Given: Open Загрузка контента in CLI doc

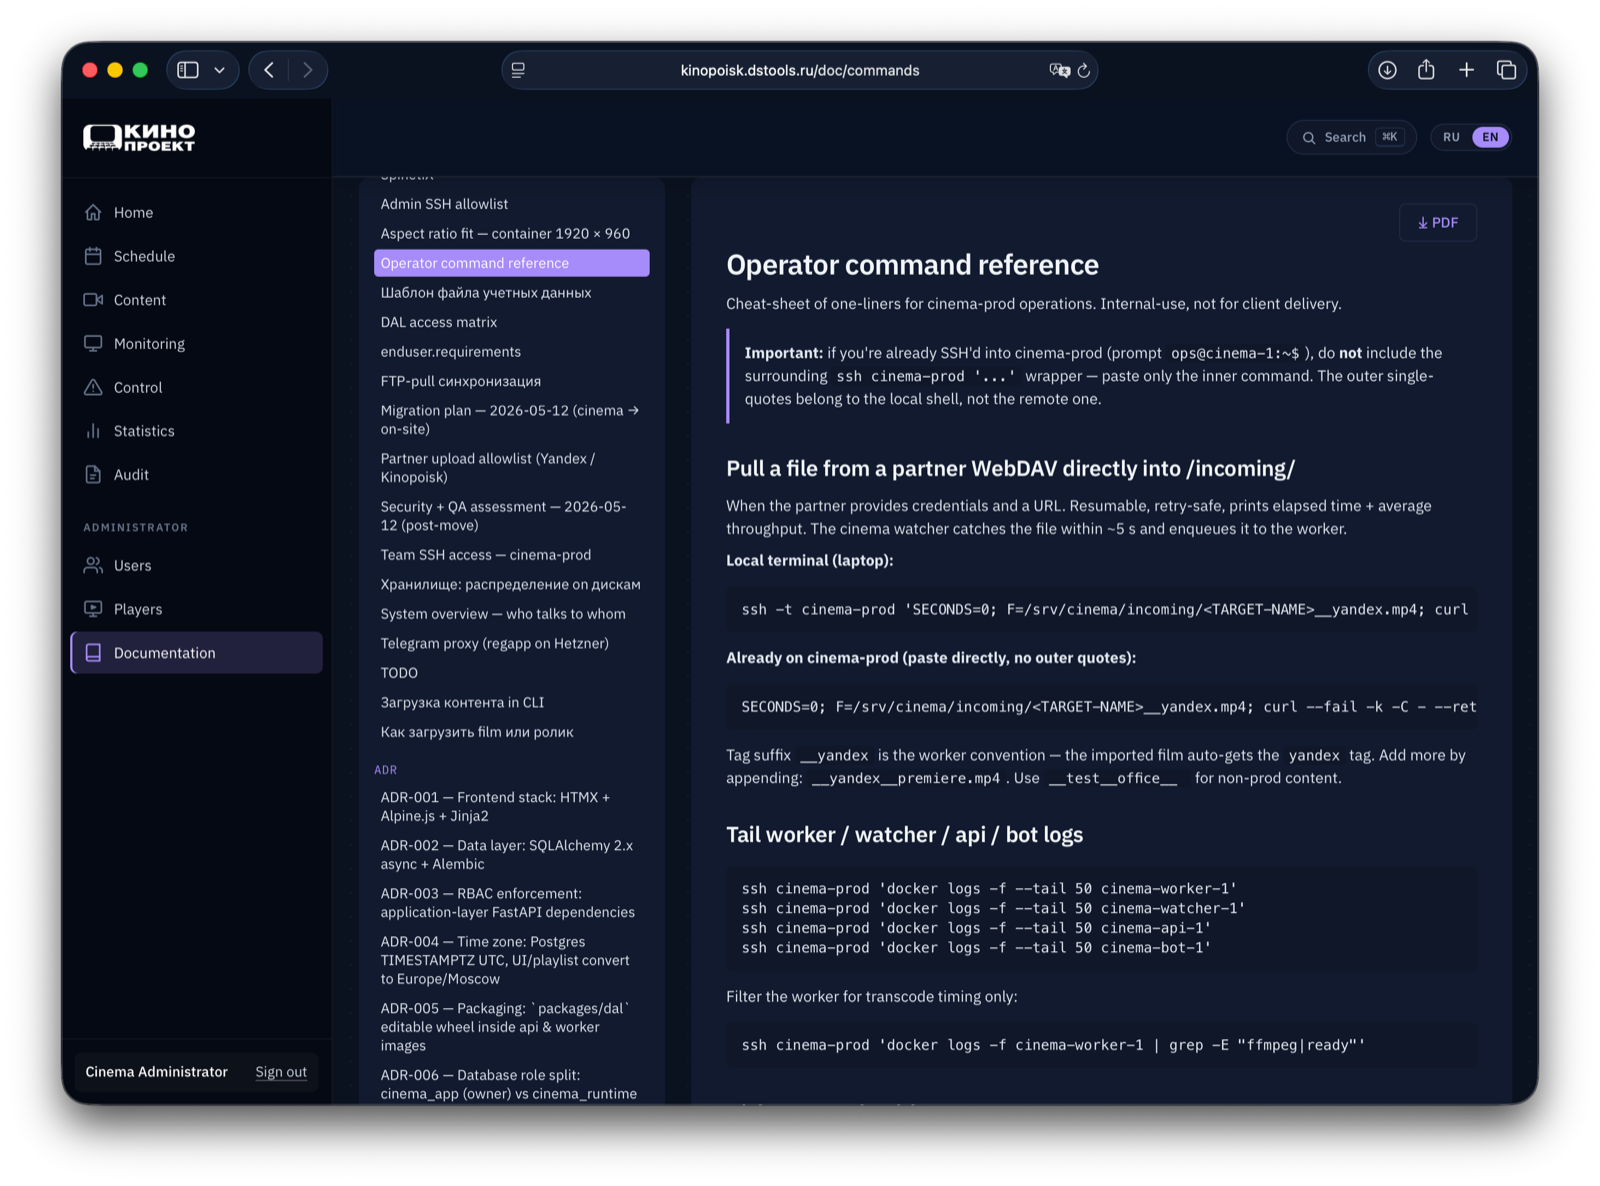Looking at the screenshot, I should click(x=511, y=702).
